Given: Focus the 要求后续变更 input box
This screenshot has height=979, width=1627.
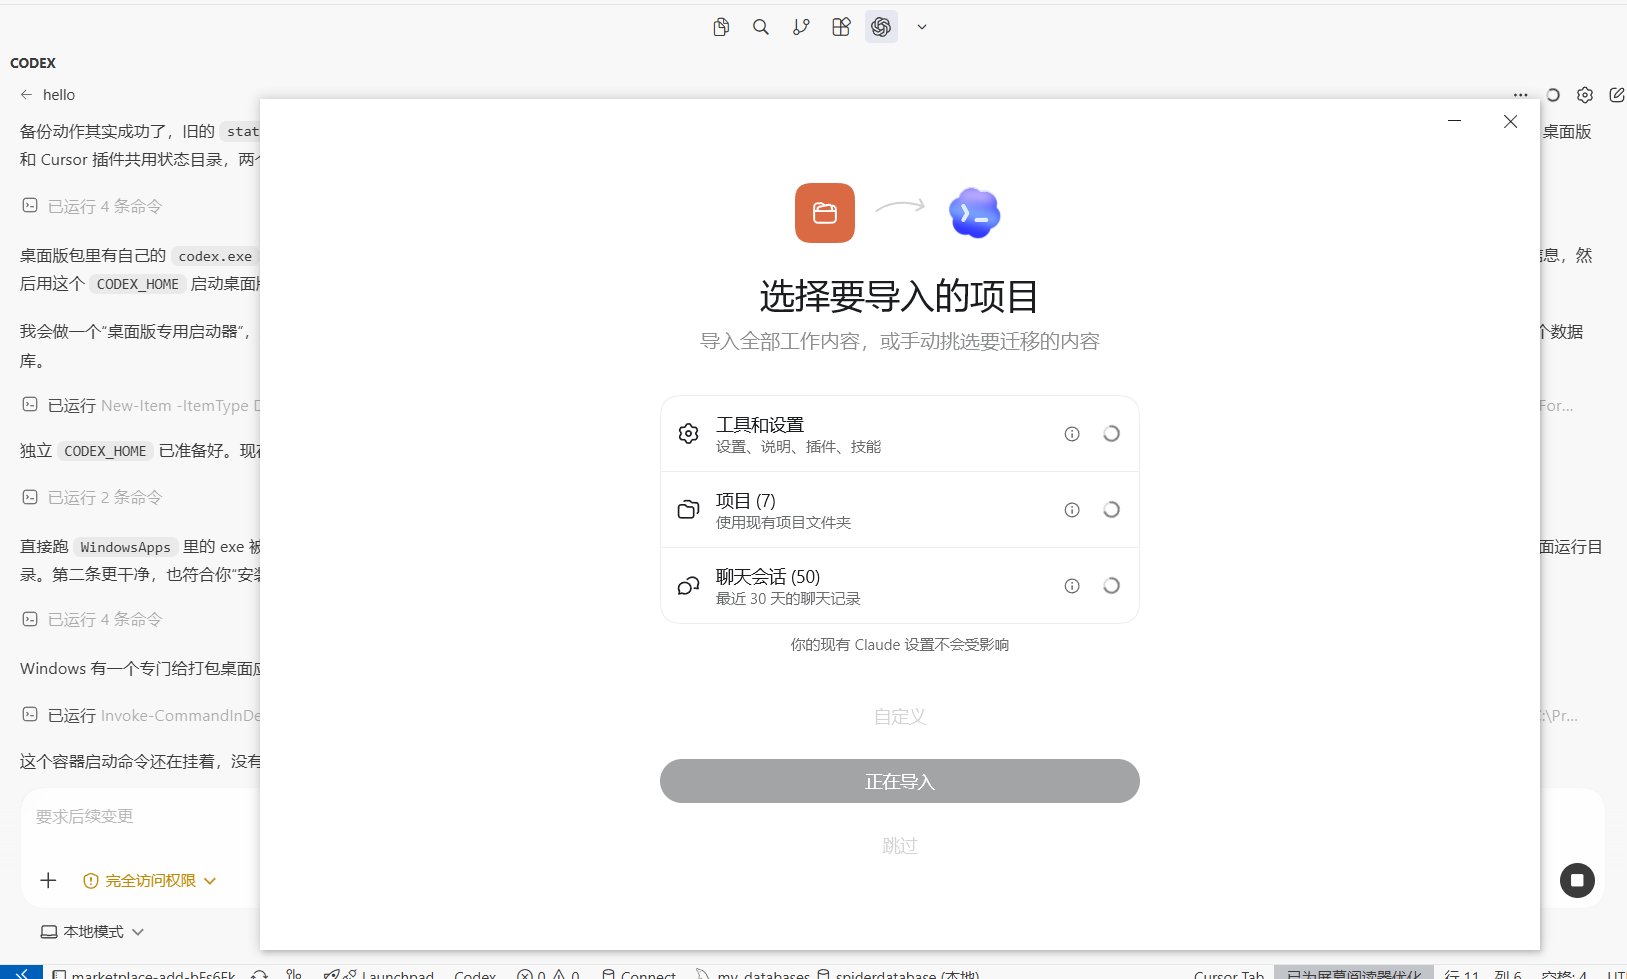Looking at the screenshot, I should [140, 817].
